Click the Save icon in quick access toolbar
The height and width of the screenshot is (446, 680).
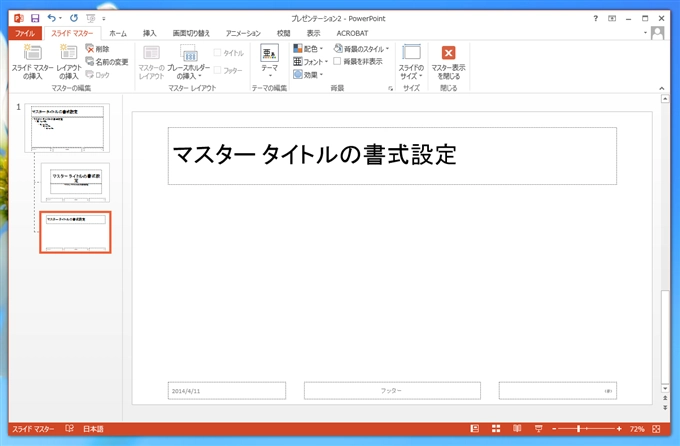click(x=35, y=18)
